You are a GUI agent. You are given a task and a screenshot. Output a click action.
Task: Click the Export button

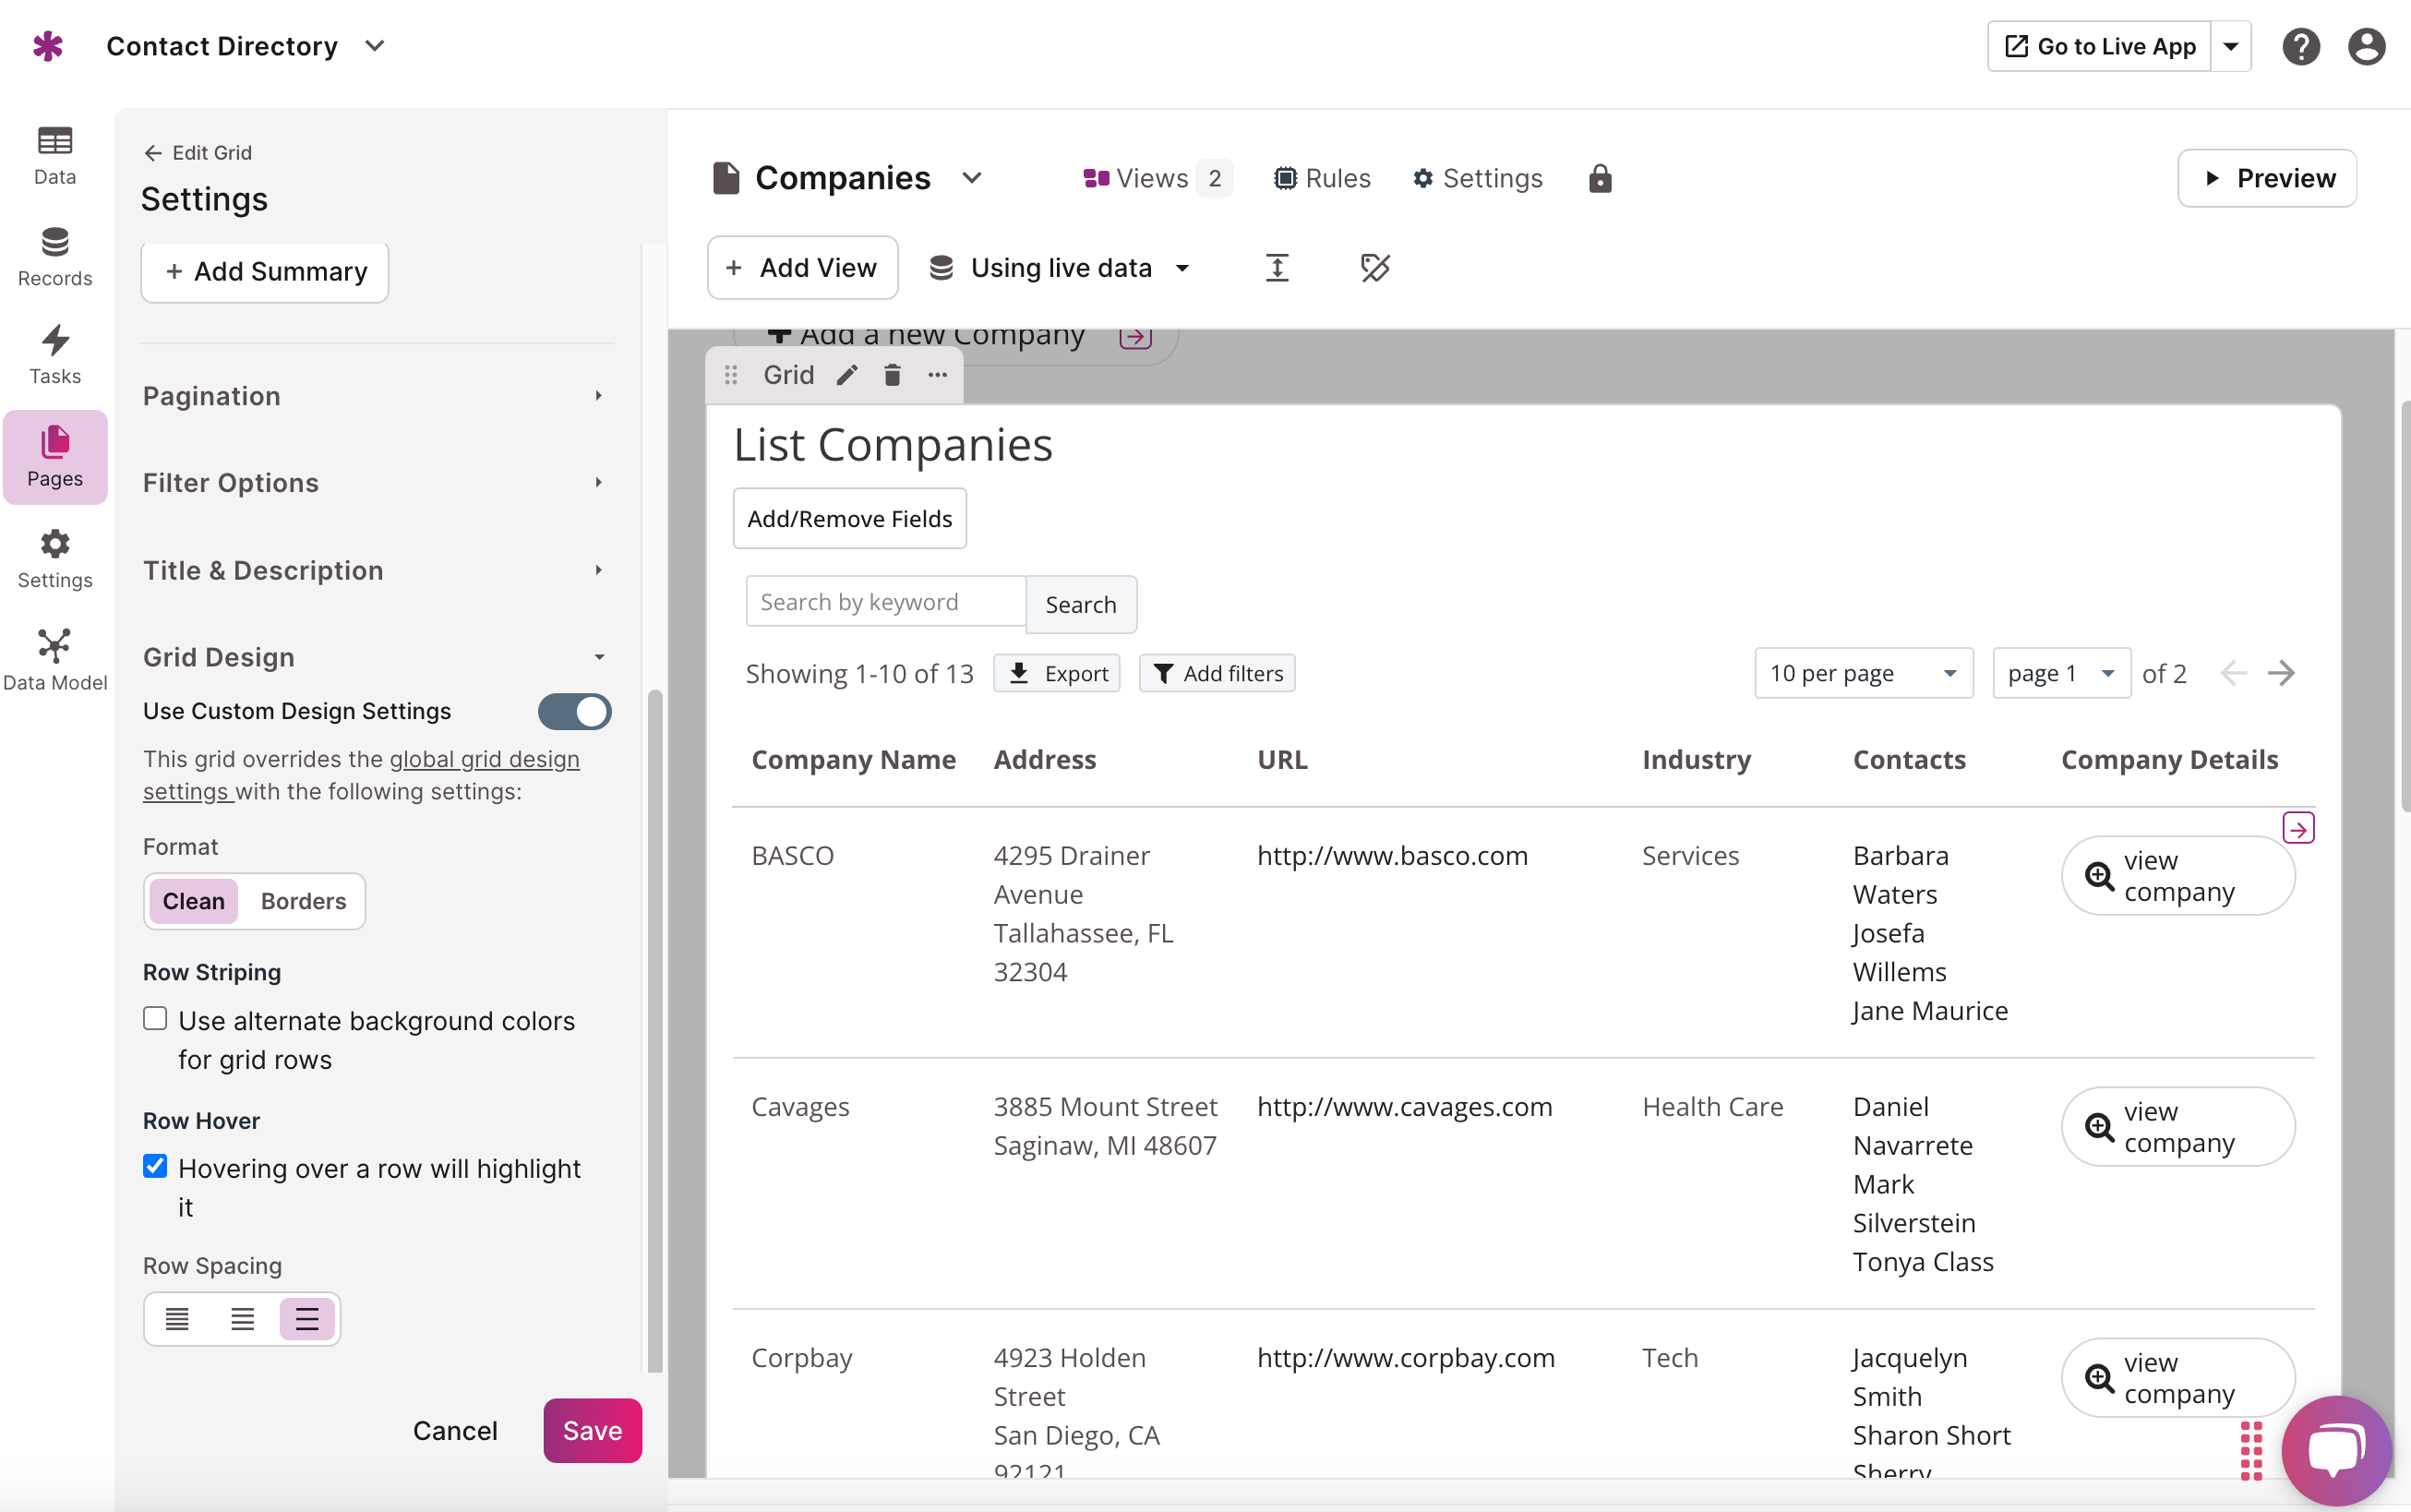point(1057,673)
